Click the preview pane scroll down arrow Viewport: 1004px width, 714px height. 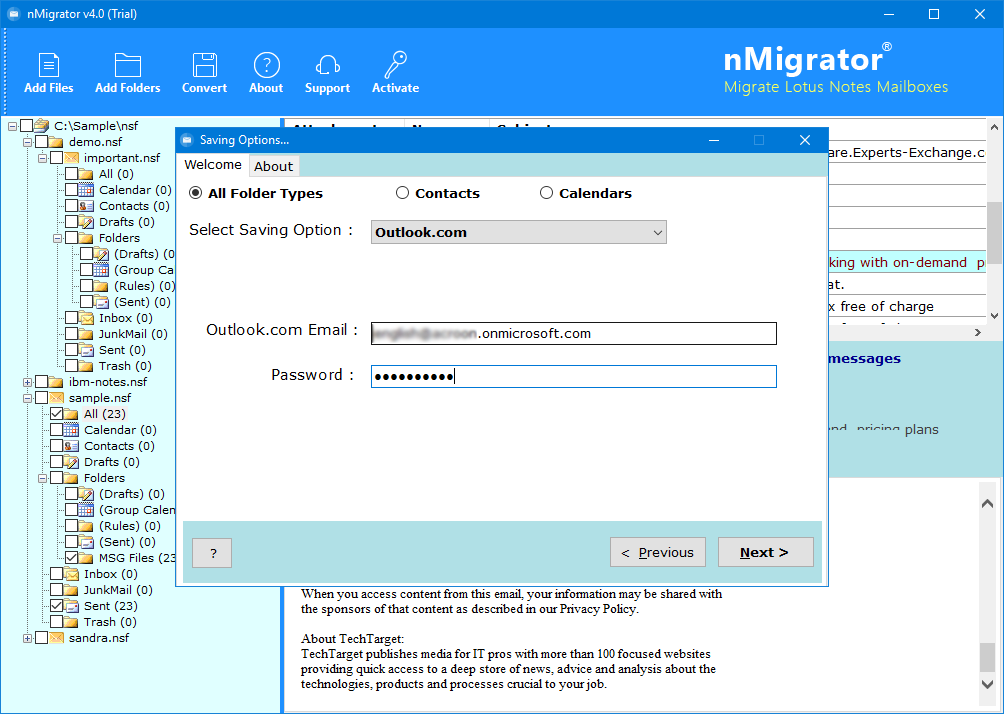pos(987,684)
